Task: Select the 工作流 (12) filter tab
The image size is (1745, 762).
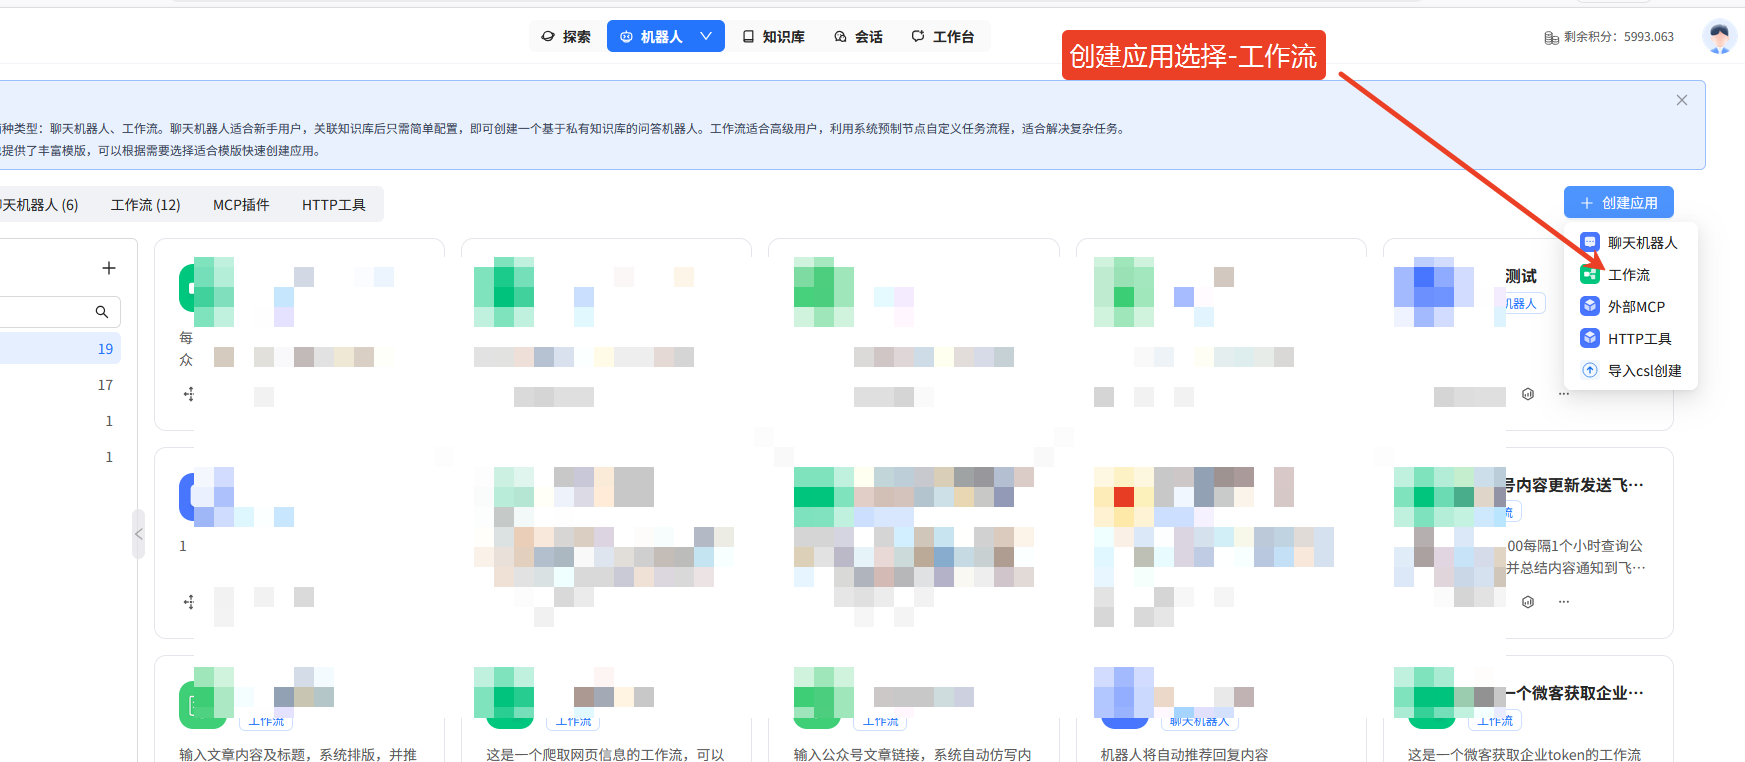Action: click(x=146, y=205)
